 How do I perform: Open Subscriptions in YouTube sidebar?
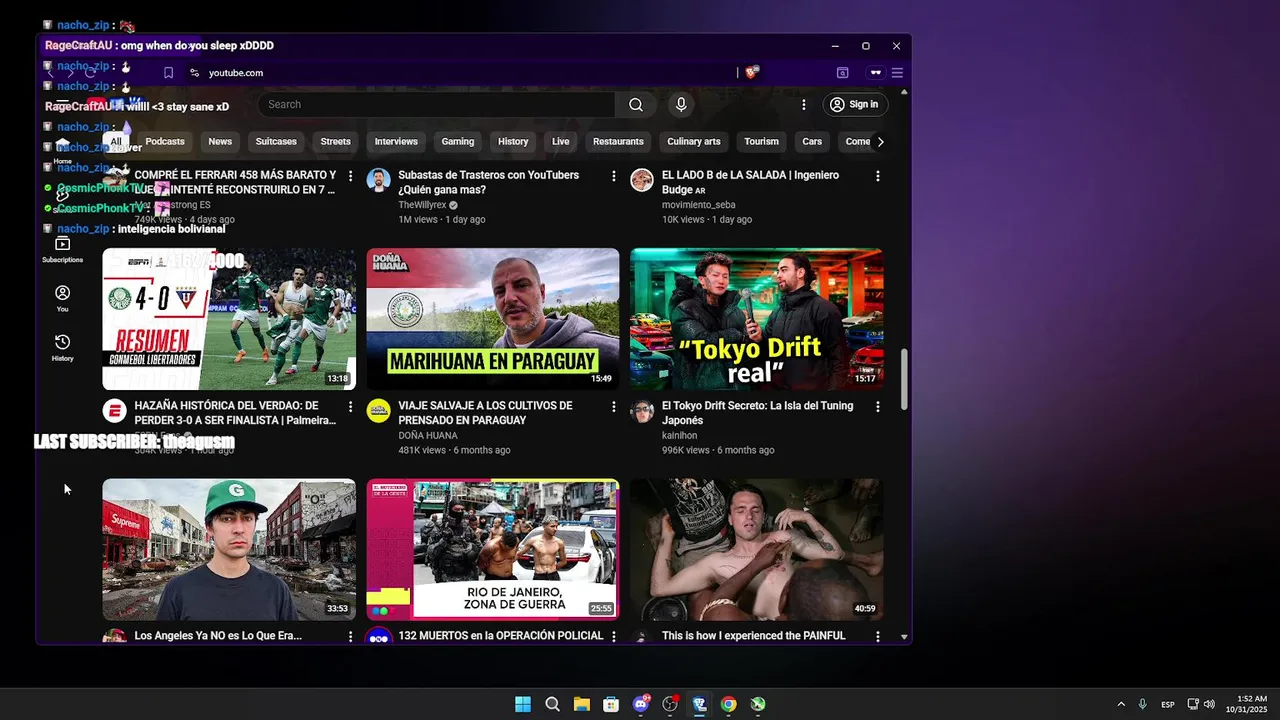tap(62, 250)
